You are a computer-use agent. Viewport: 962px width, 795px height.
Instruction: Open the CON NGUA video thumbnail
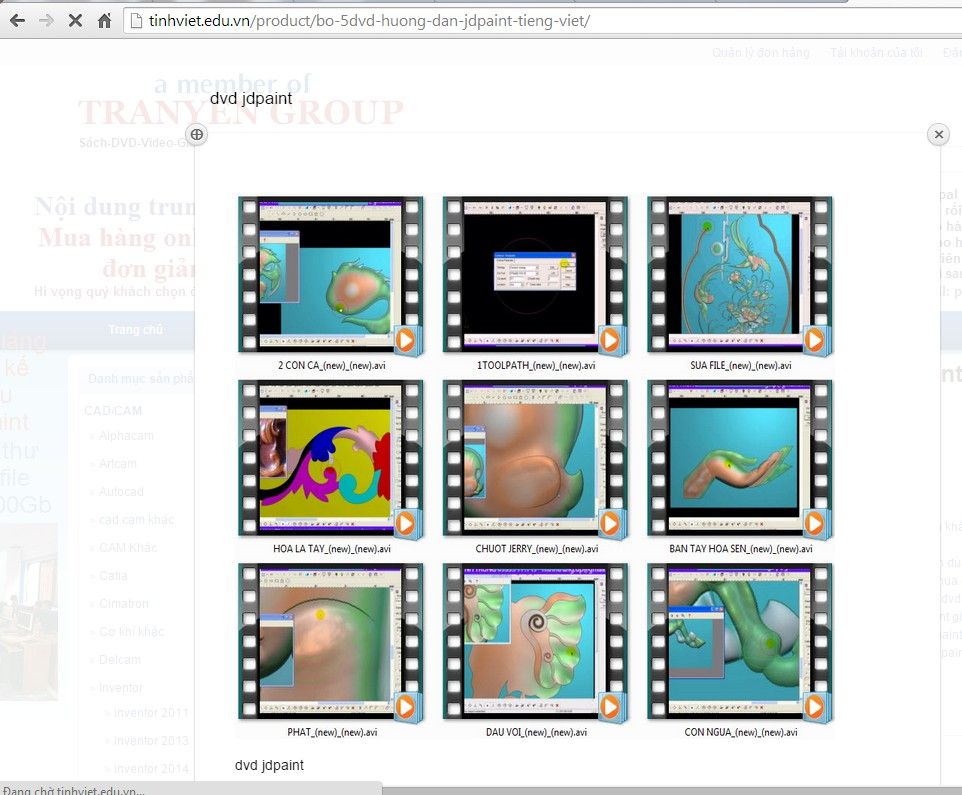(x=740, y=642)
